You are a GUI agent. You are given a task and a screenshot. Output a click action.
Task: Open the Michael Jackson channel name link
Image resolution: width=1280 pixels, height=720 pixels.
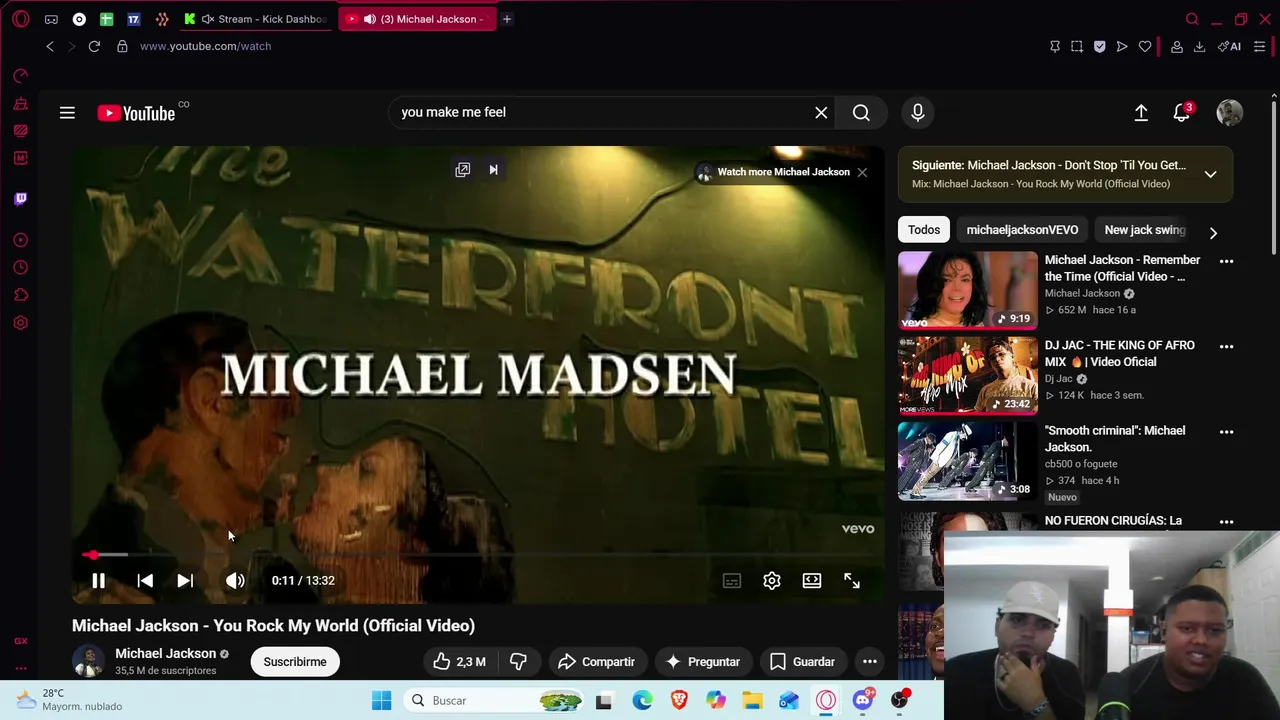pyautogui.click(x=165, y=653)
